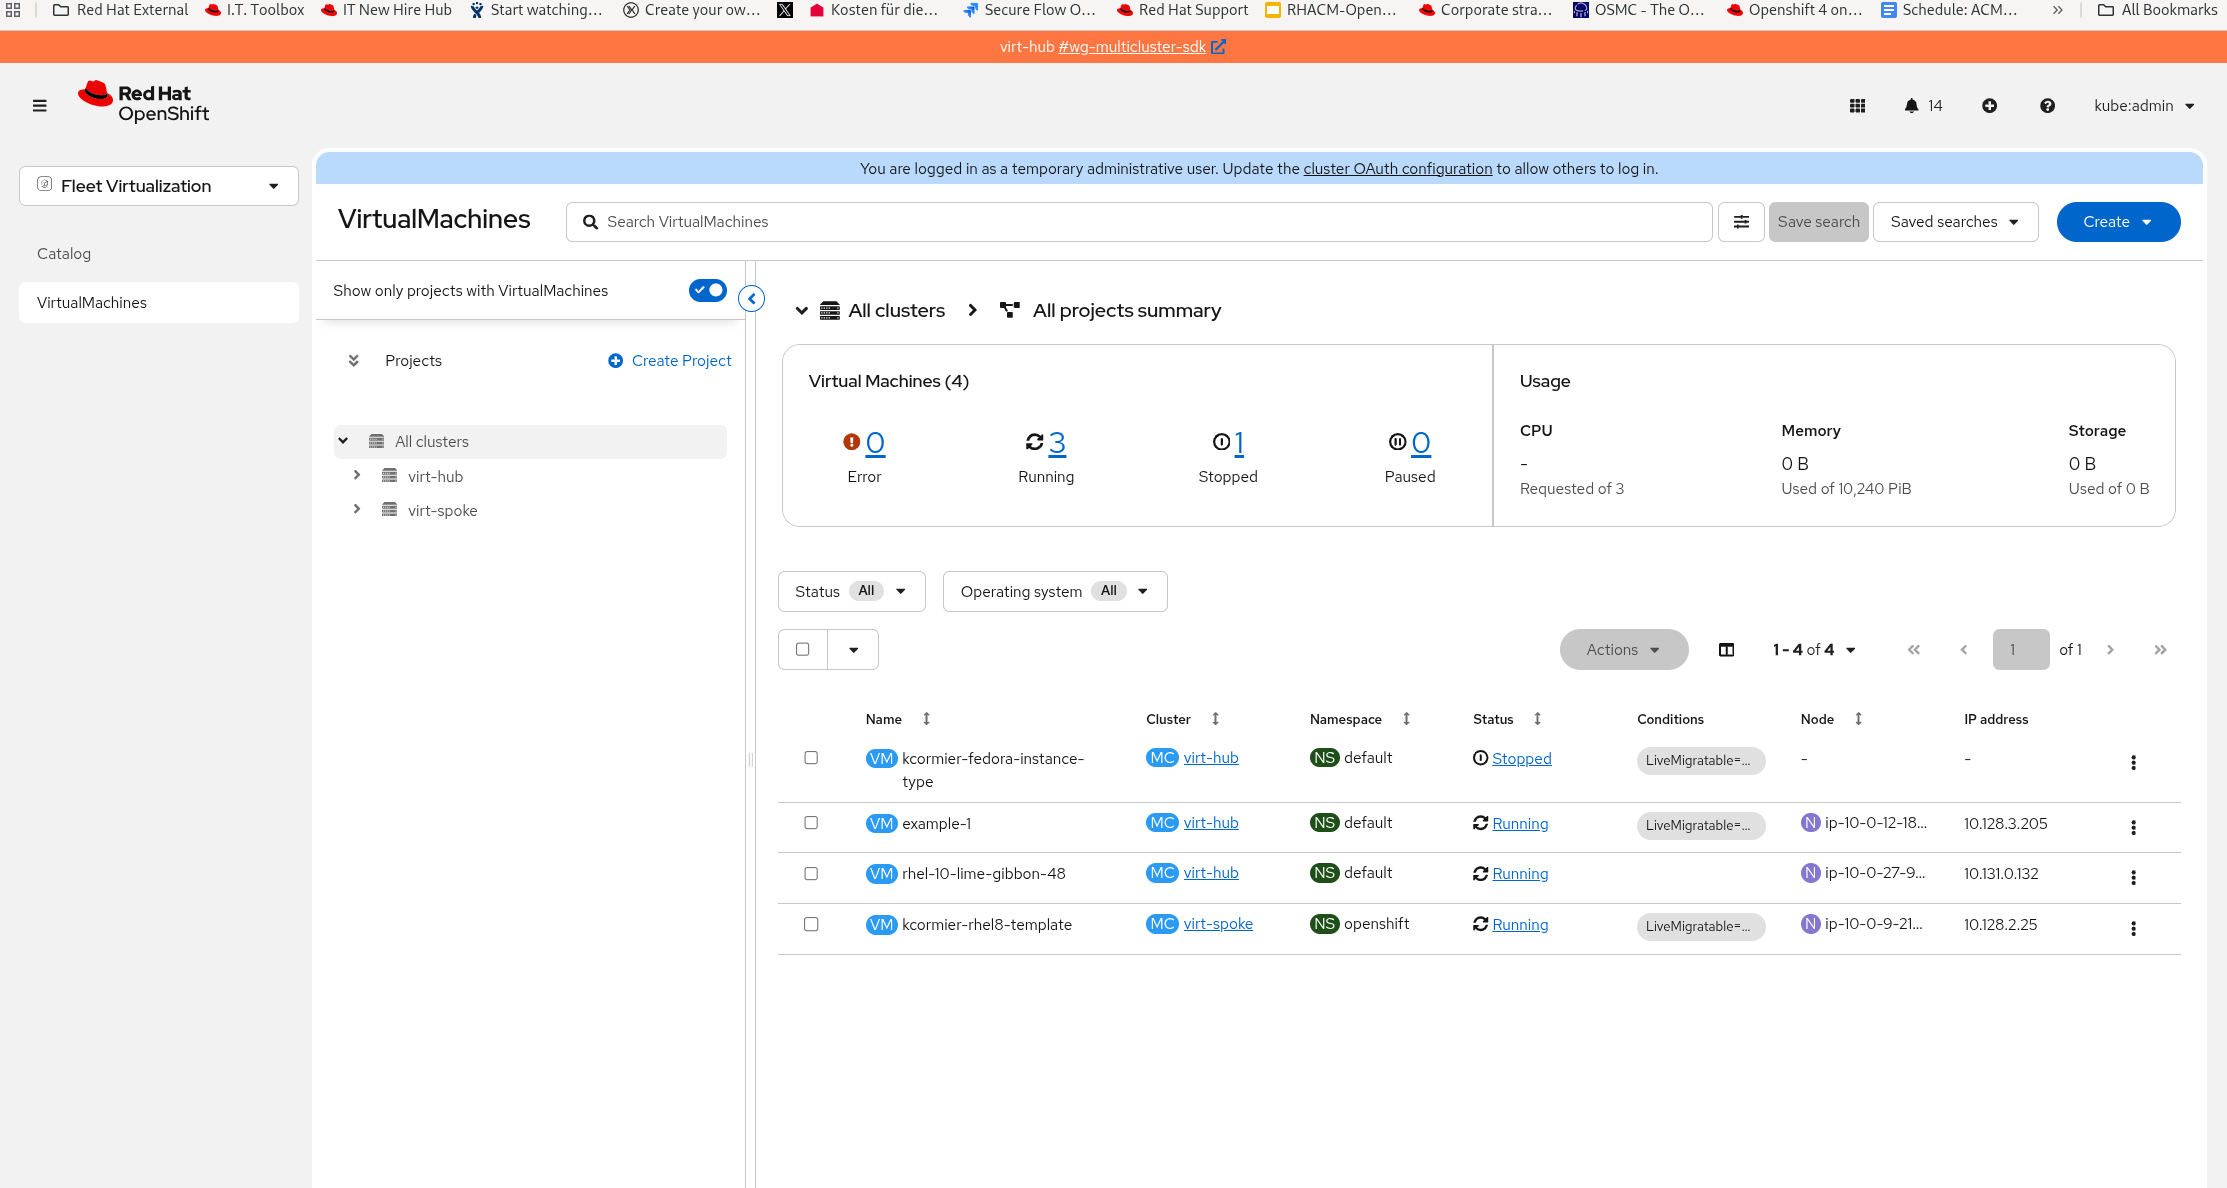Click the cluster OAuth configuration link
This screenshot has width=2227, height=1188.
[1397, 169]
